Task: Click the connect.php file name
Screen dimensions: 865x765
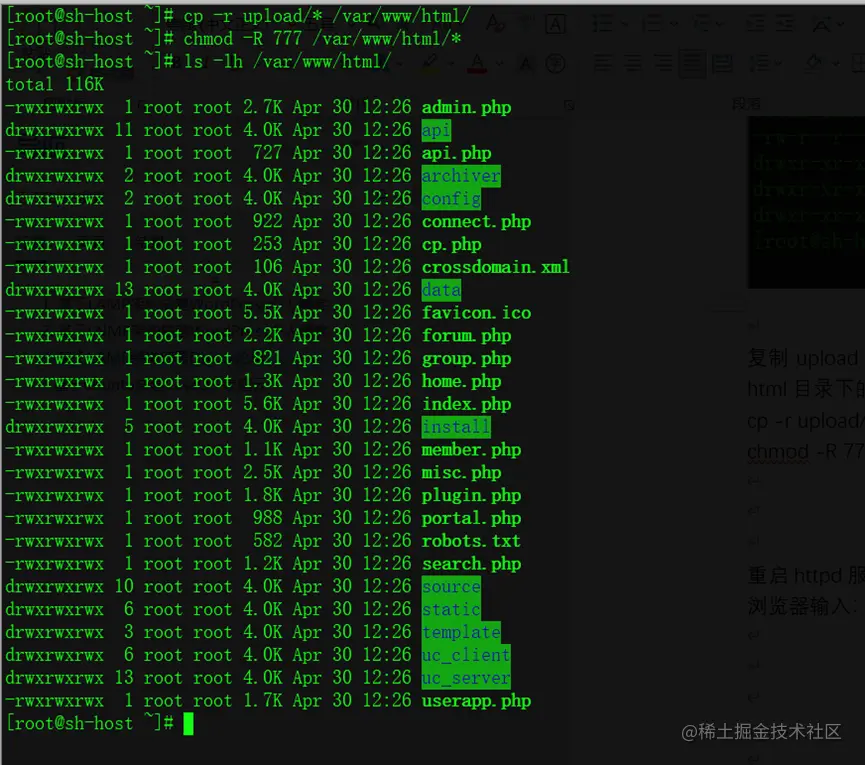Action: 476,222
